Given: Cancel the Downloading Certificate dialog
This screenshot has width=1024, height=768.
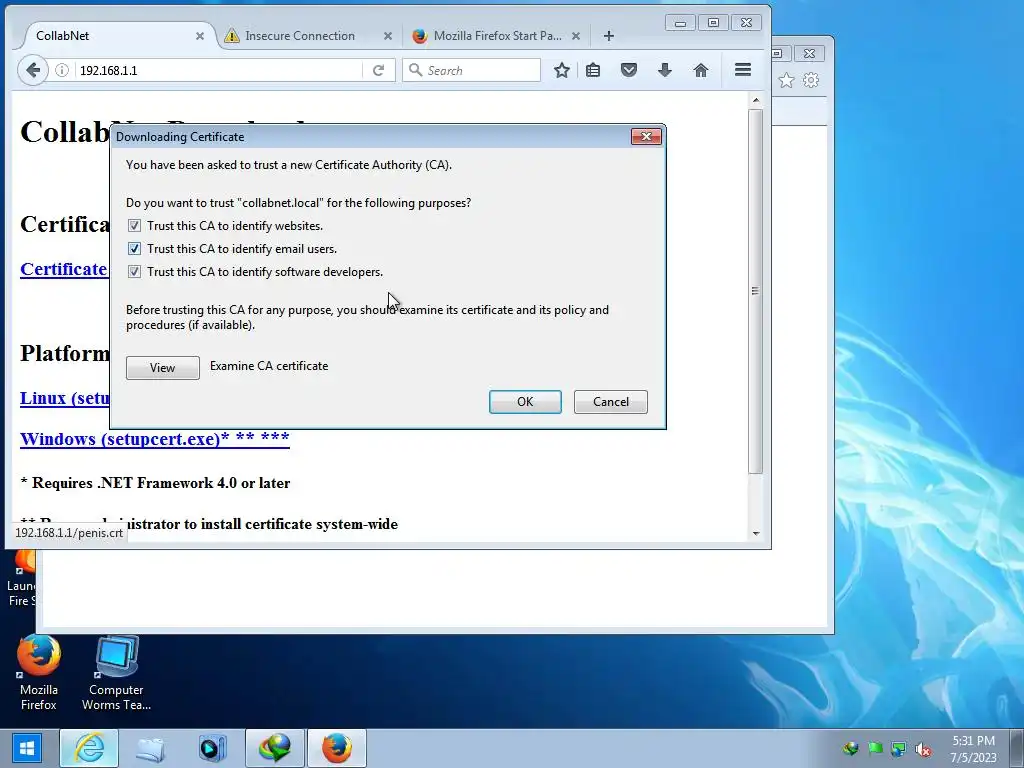Looking at the screenshot, I should (x=611, y=402).
